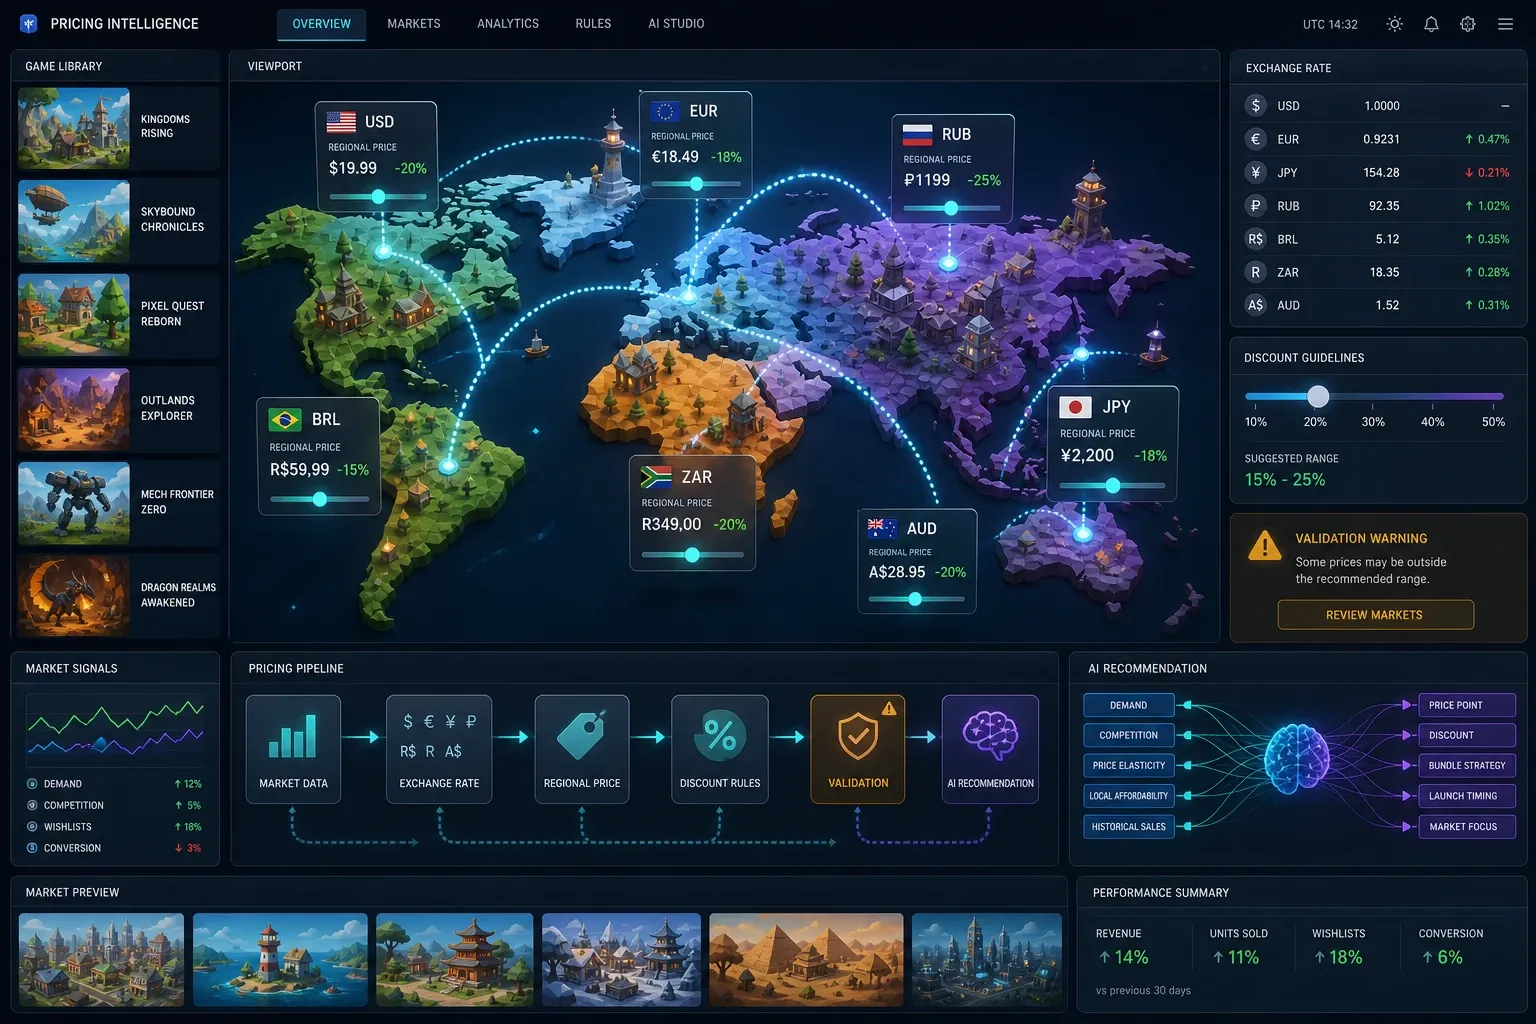Viewport: 1536px width, 1024px height.
Task: Open the AI Recommendation brain step
Action: click(990, 749)
